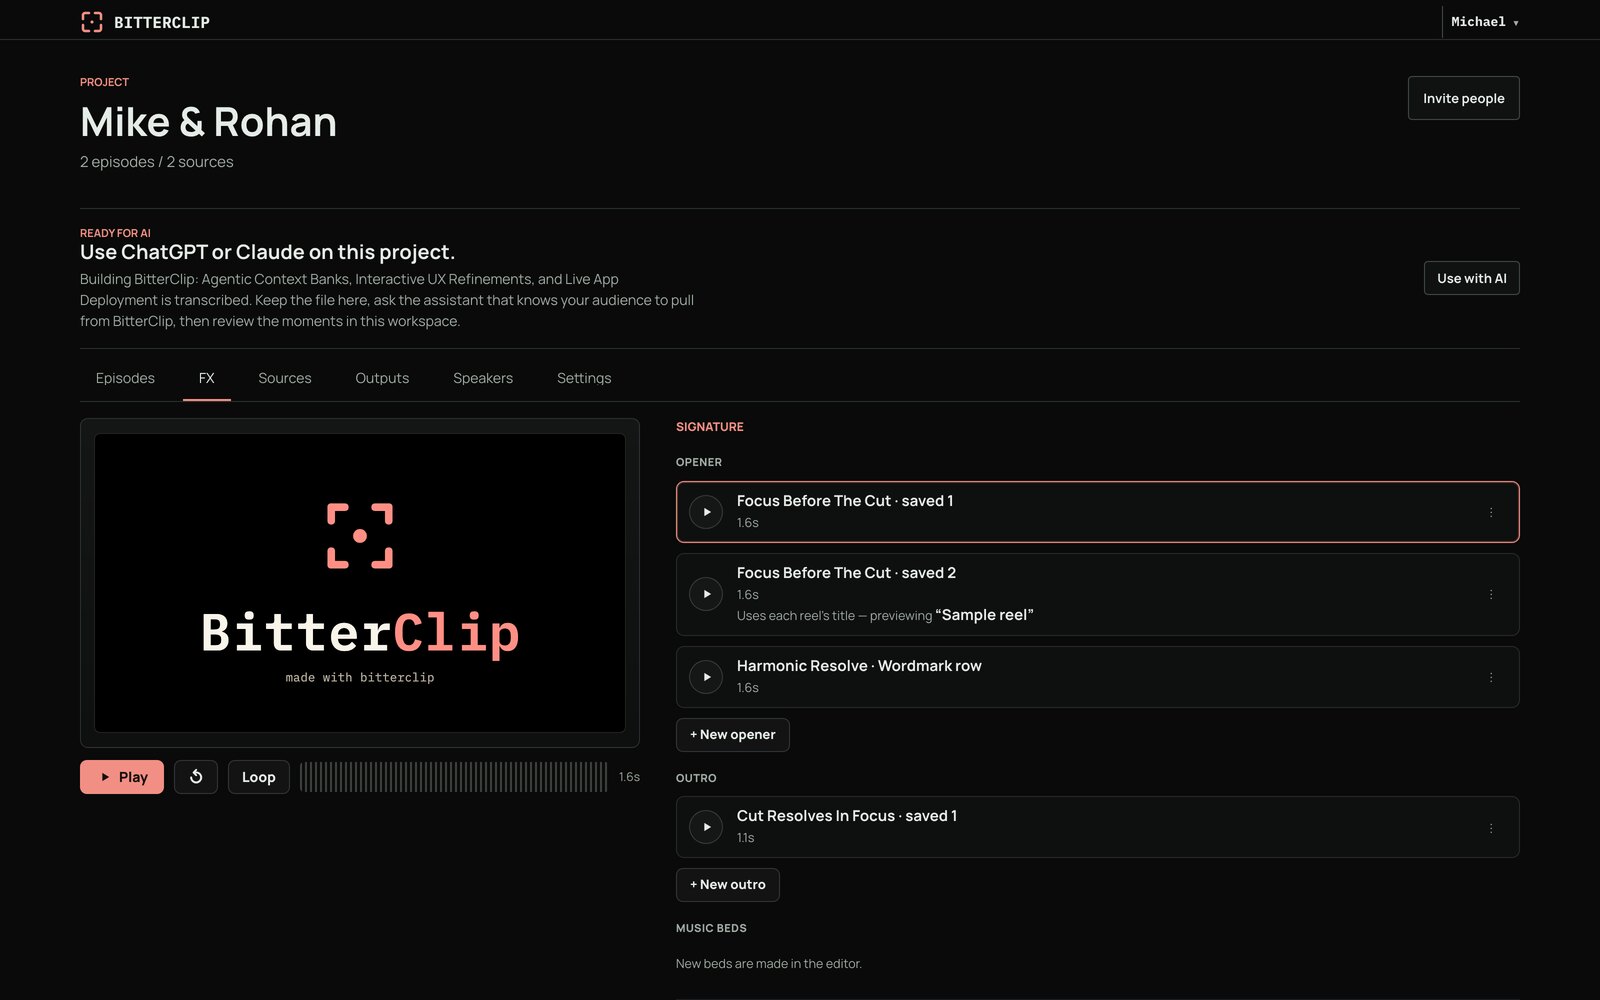Click the New opener button

[x=732, y=735]
